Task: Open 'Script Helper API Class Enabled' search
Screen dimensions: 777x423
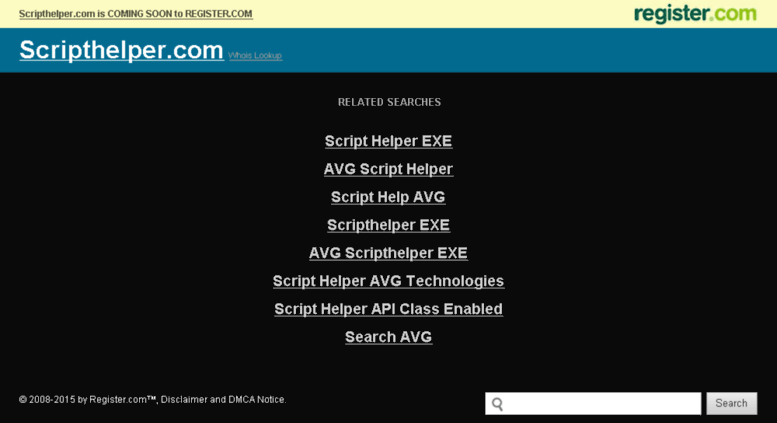Action: point(388,309)
